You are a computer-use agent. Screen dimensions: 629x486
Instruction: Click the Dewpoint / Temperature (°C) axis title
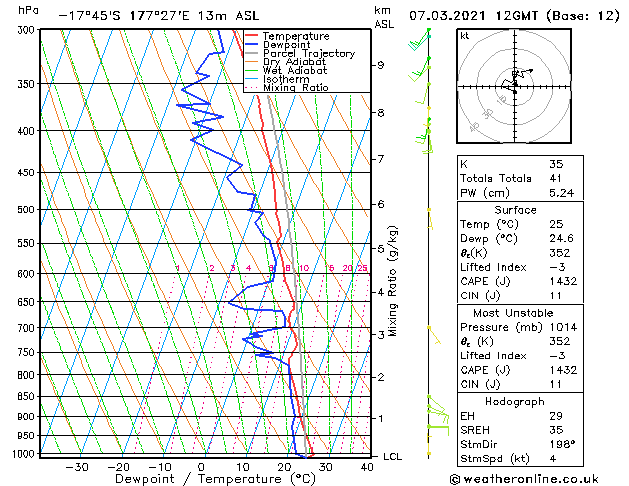(215, 479)
